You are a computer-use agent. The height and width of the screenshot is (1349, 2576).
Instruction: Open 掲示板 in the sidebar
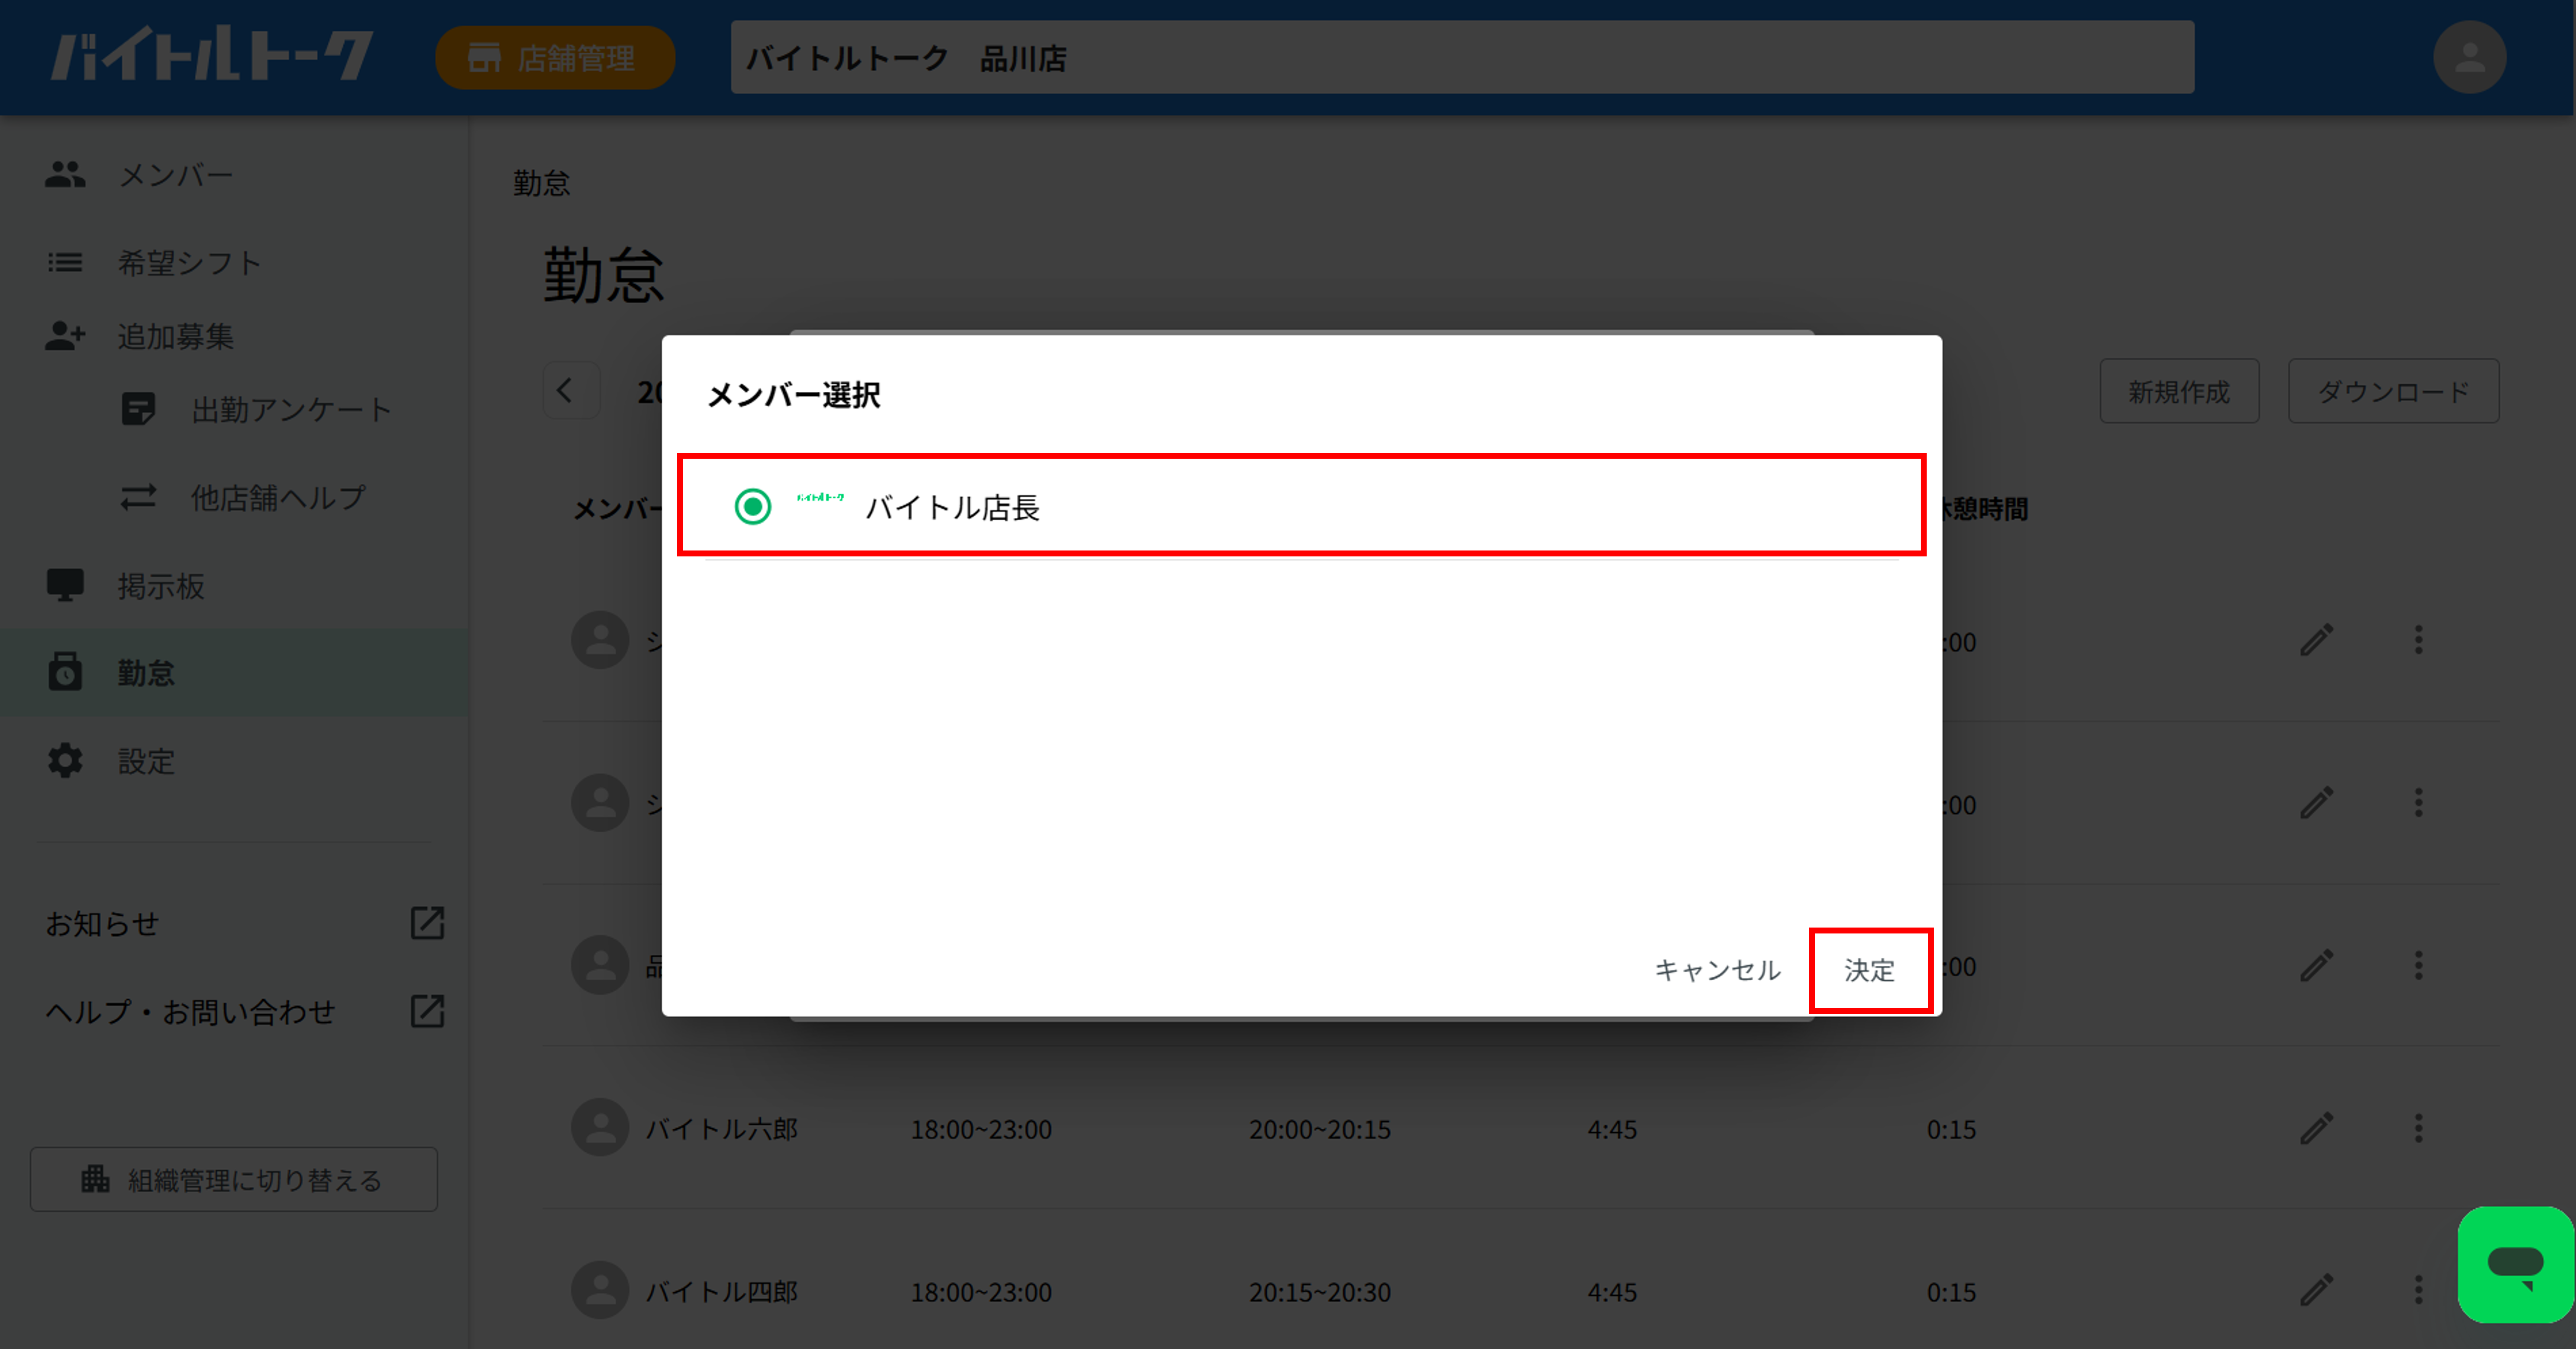234,585
